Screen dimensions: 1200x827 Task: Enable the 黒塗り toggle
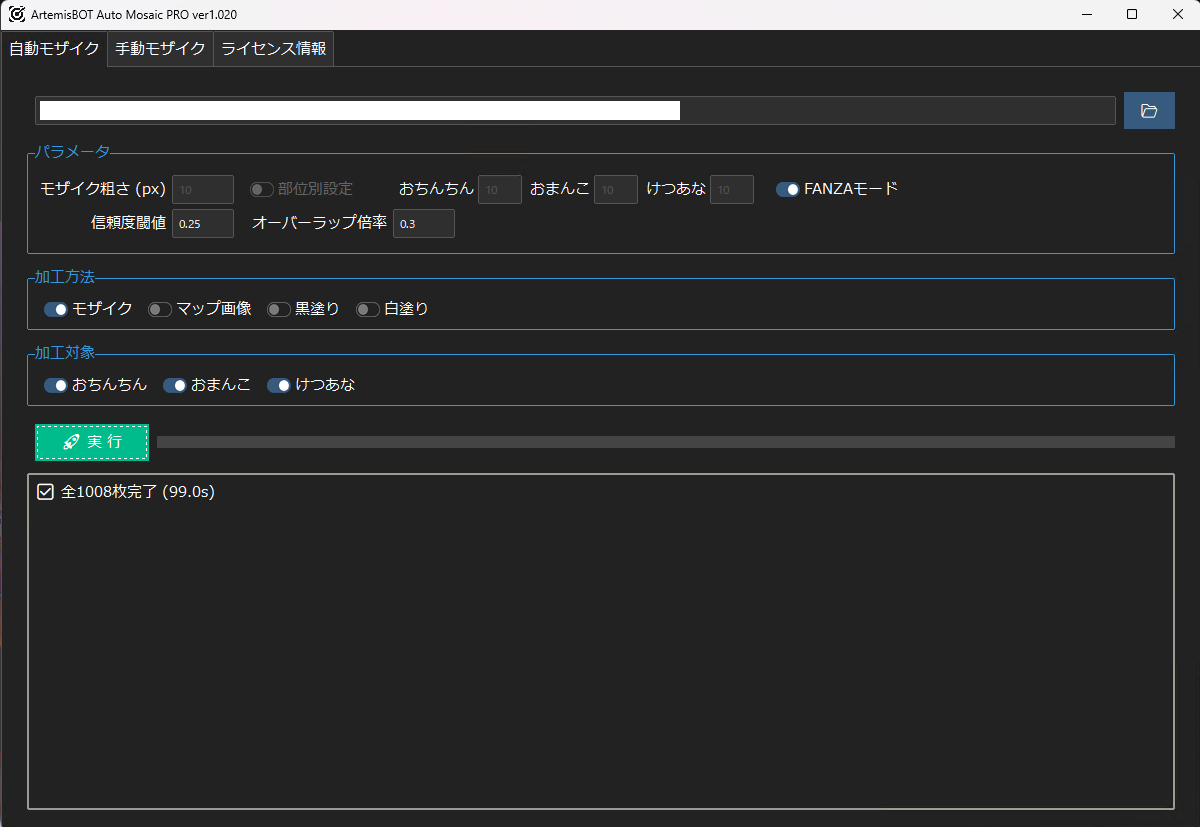(279, 309)
